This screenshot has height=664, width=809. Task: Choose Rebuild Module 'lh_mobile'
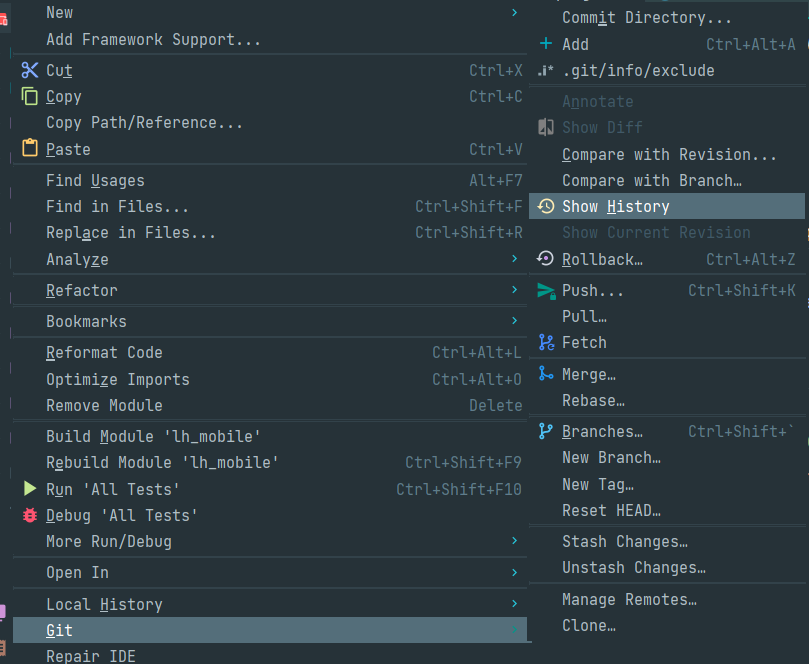tap(162, 463)
